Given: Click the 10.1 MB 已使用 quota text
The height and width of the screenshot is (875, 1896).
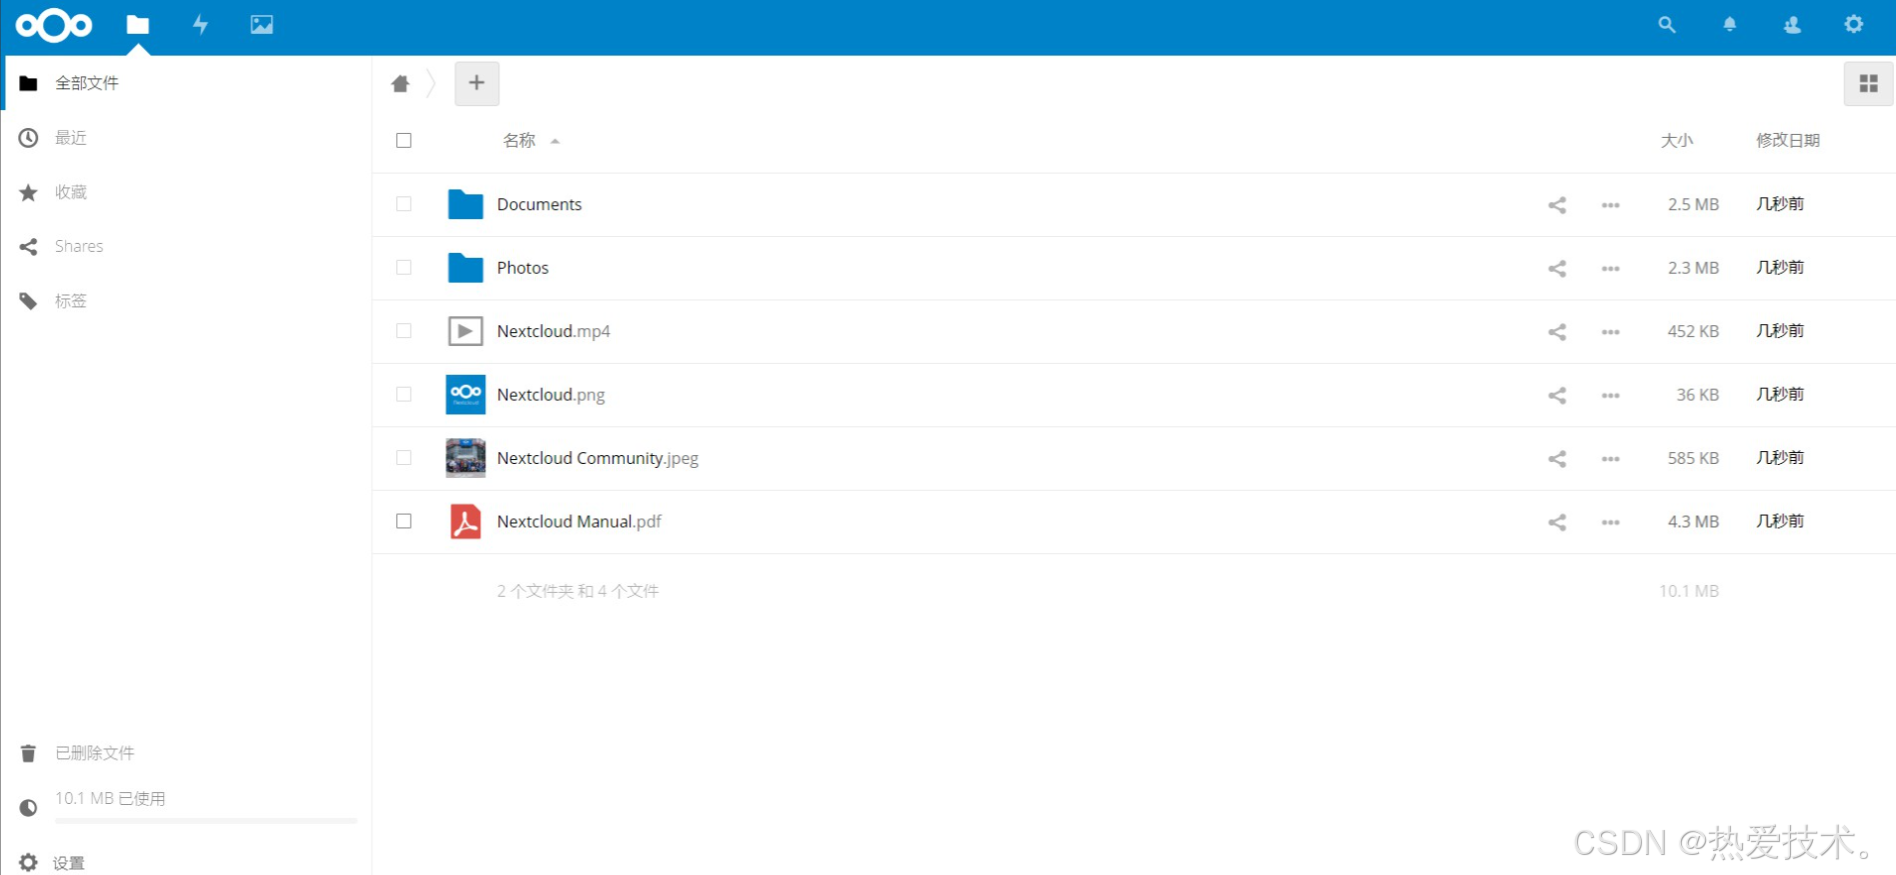Looking at the screenshot, I should (110, 798).
